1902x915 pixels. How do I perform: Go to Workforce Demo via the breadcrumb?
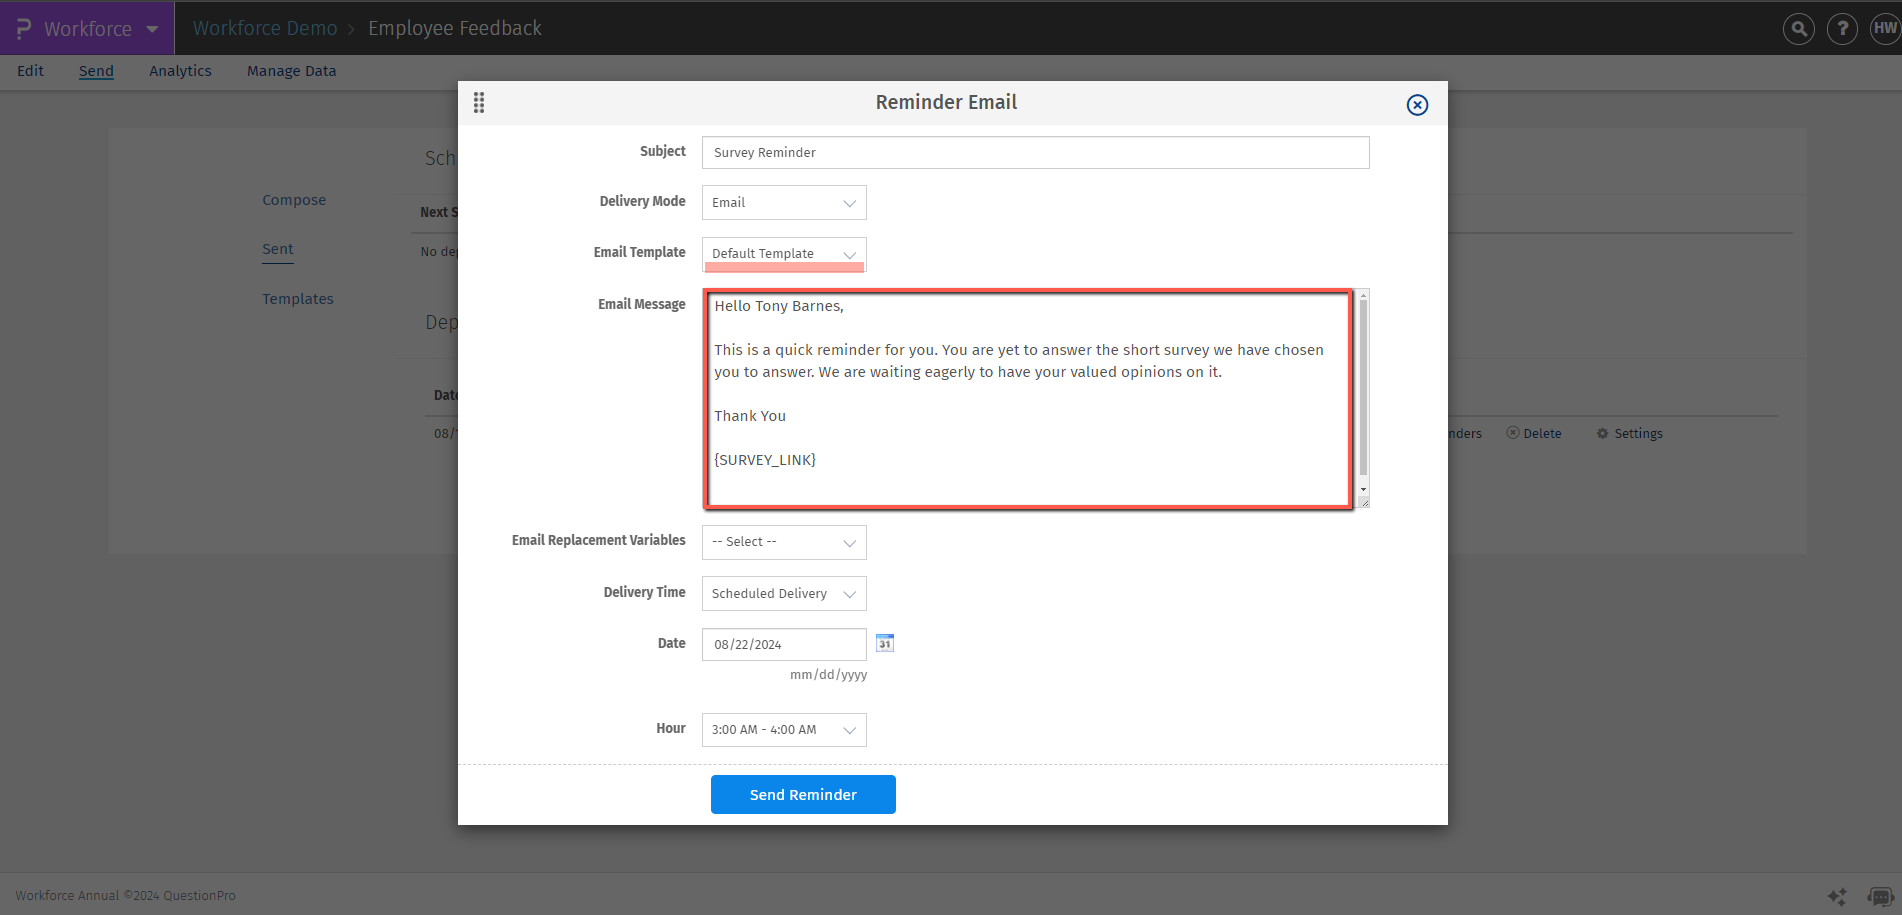pos(264,28)
